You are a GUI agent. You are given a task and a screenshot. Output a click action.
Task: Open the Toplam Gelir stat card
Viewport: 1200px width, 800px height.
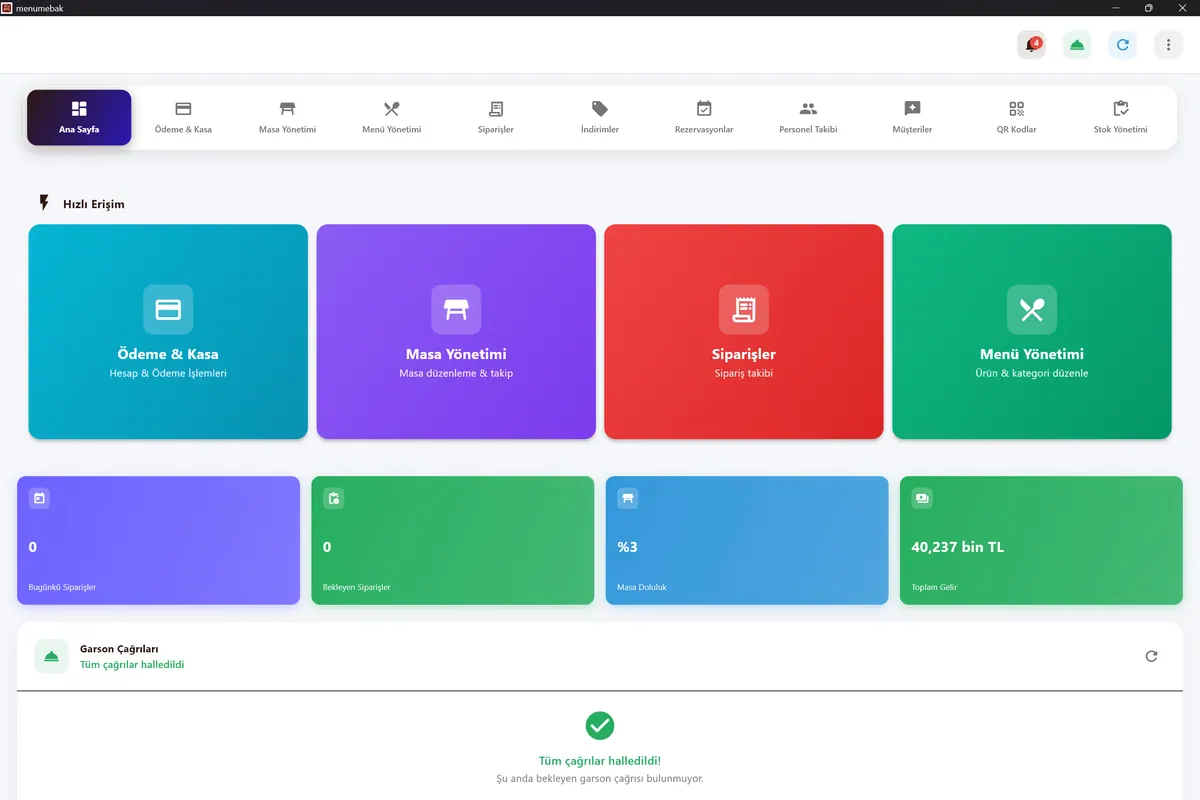1041,540
